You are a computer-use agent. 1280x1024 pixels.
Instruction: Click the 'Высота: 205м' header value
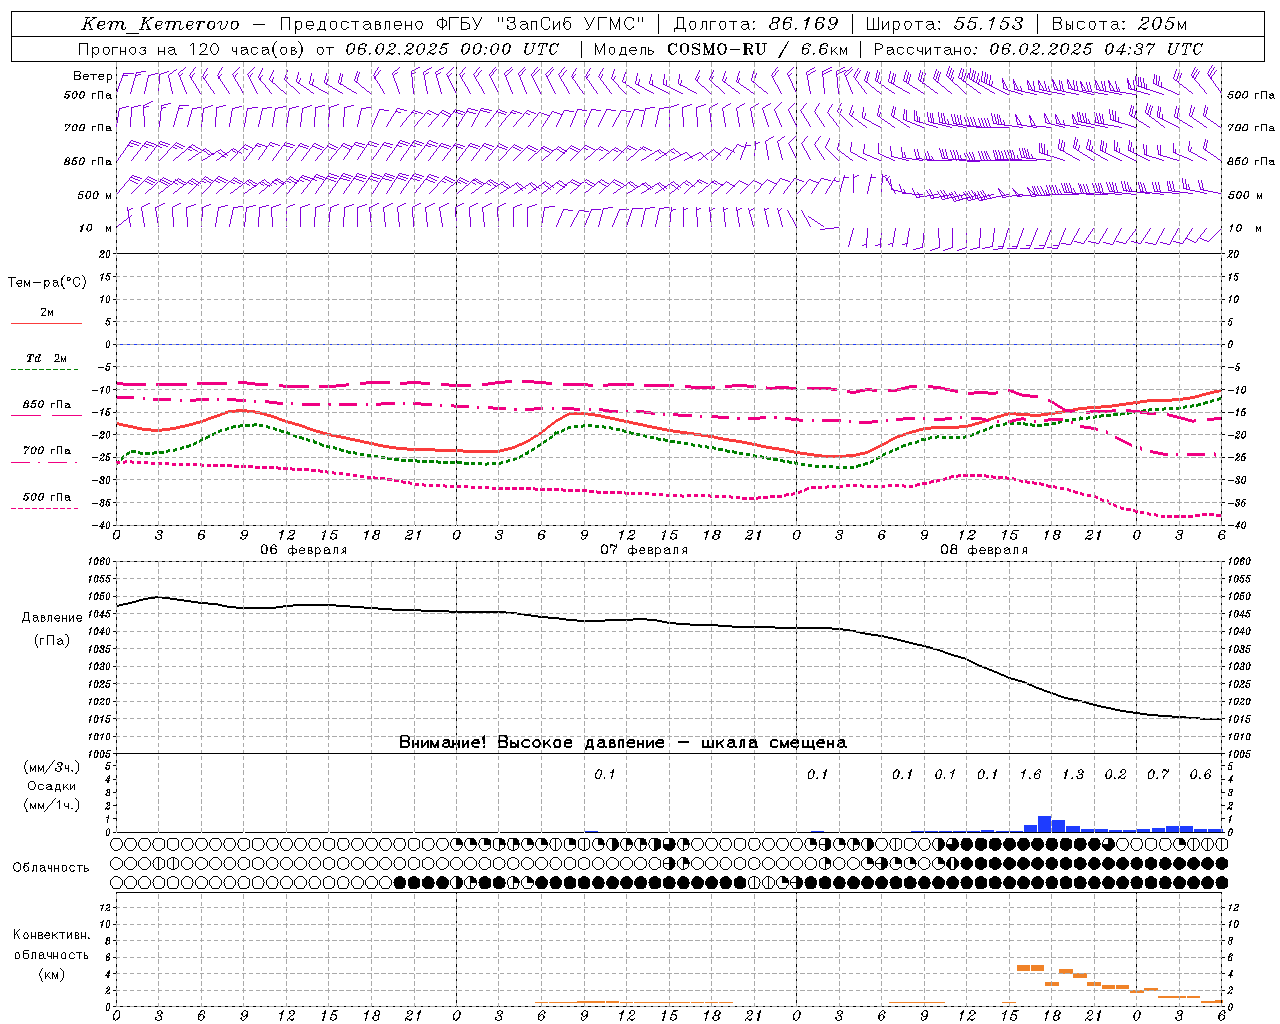tap(1119, 24)
